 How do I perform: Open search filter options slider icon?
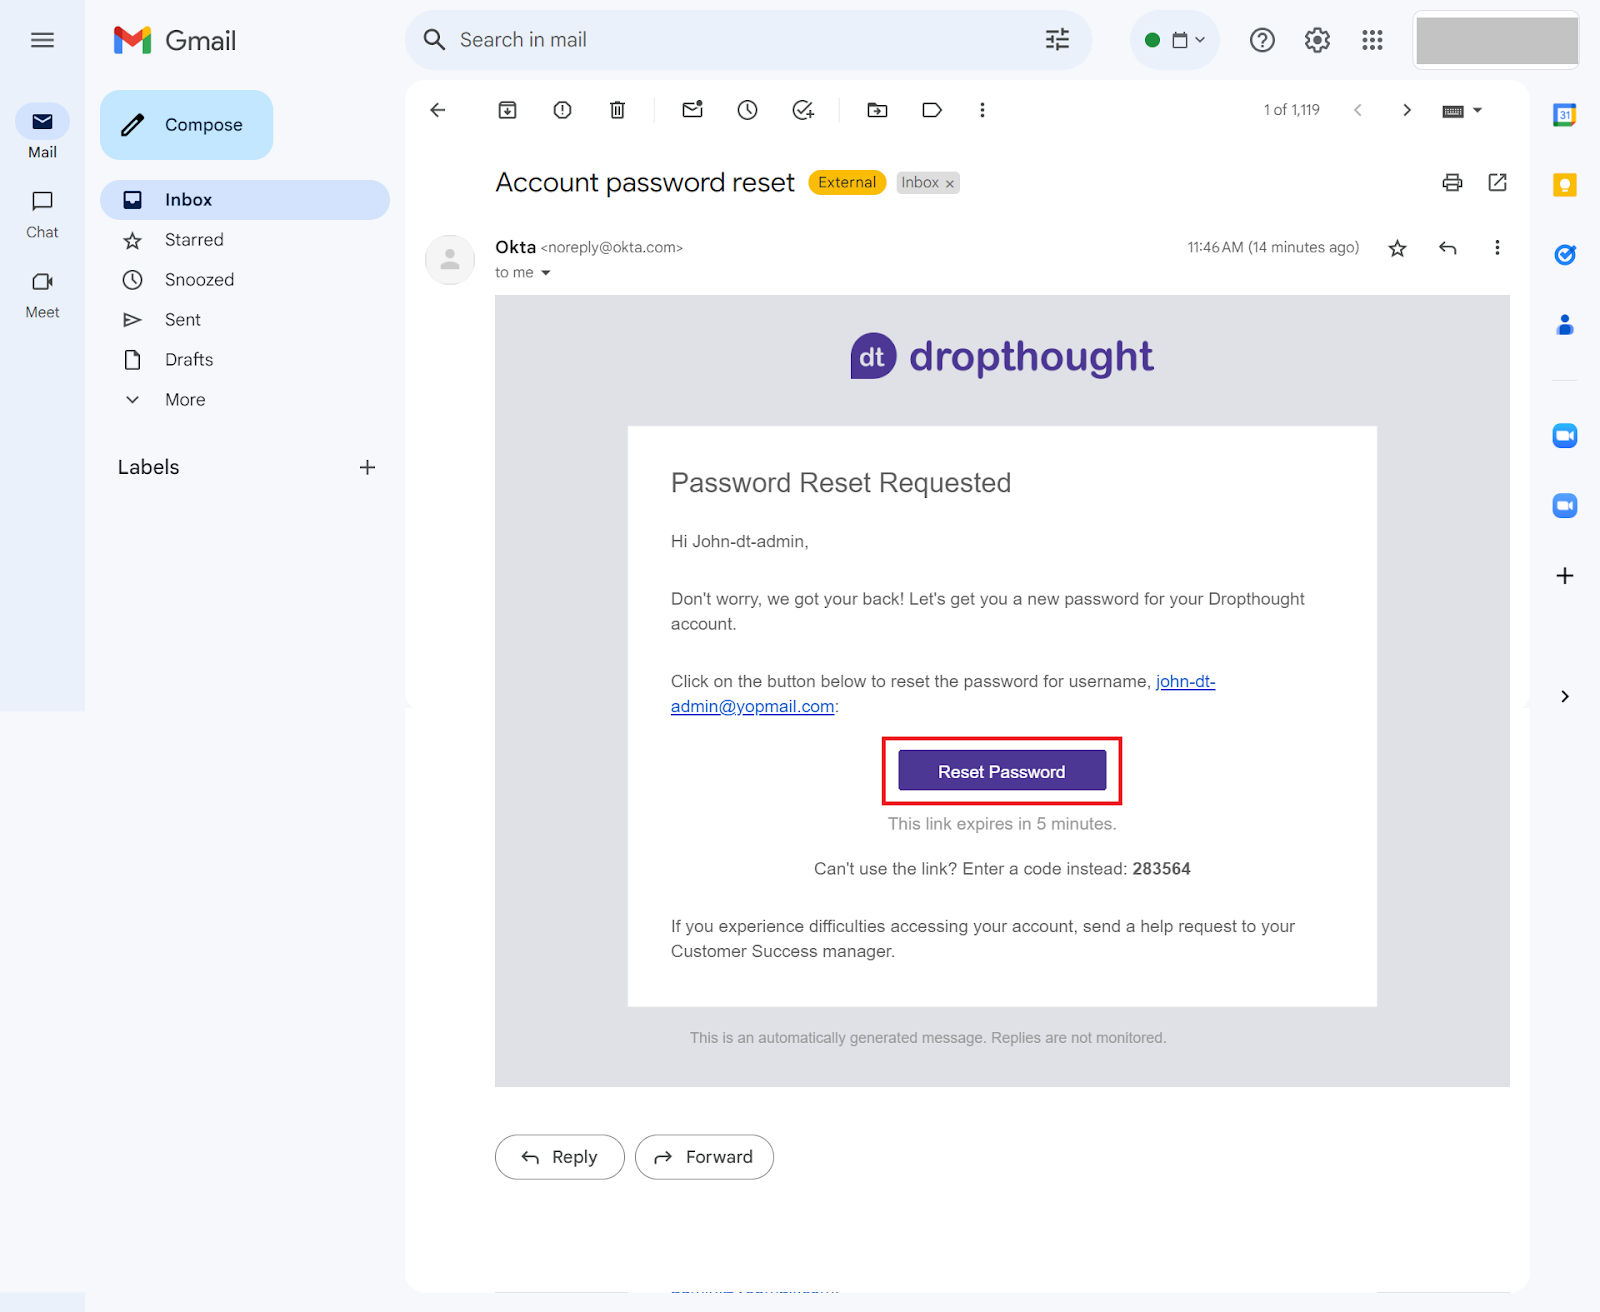(1057, 40)
